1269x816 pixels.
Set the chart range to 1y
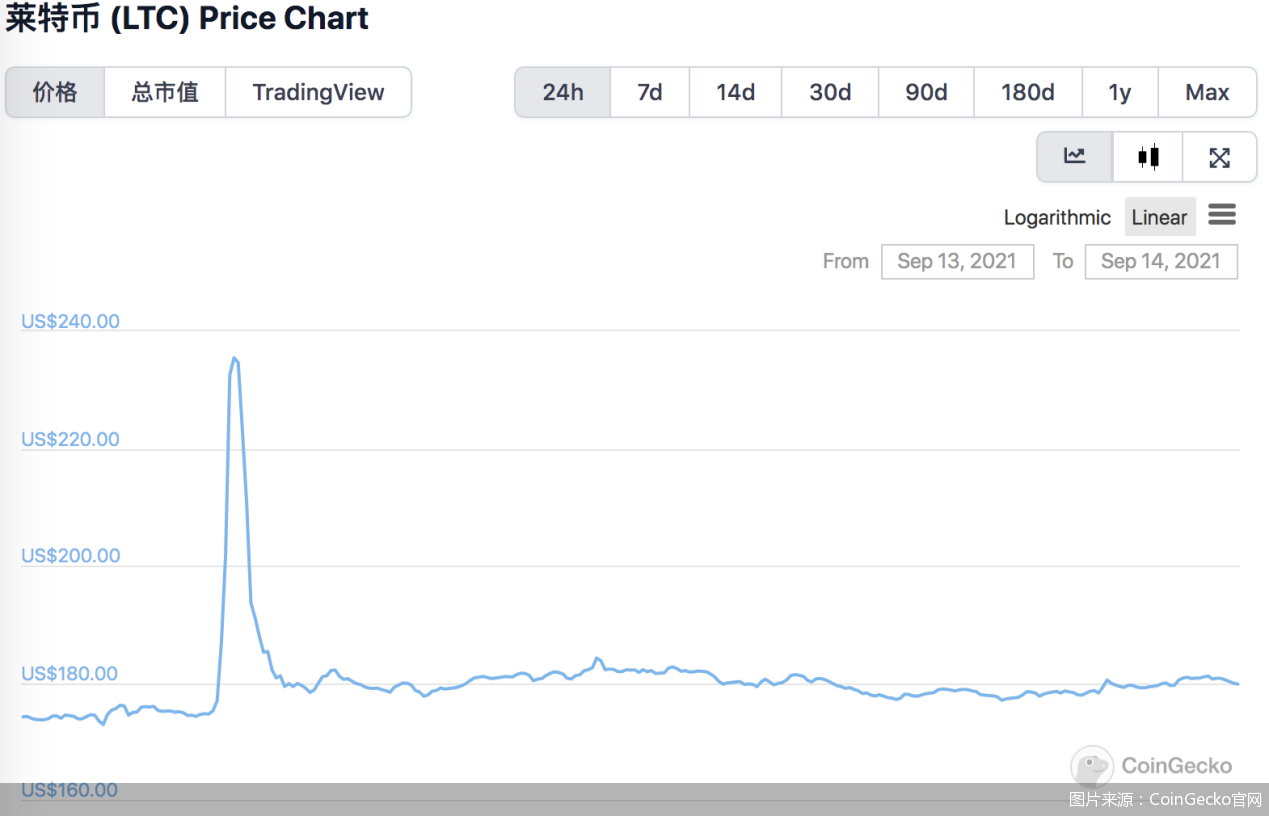point(1120,93)
